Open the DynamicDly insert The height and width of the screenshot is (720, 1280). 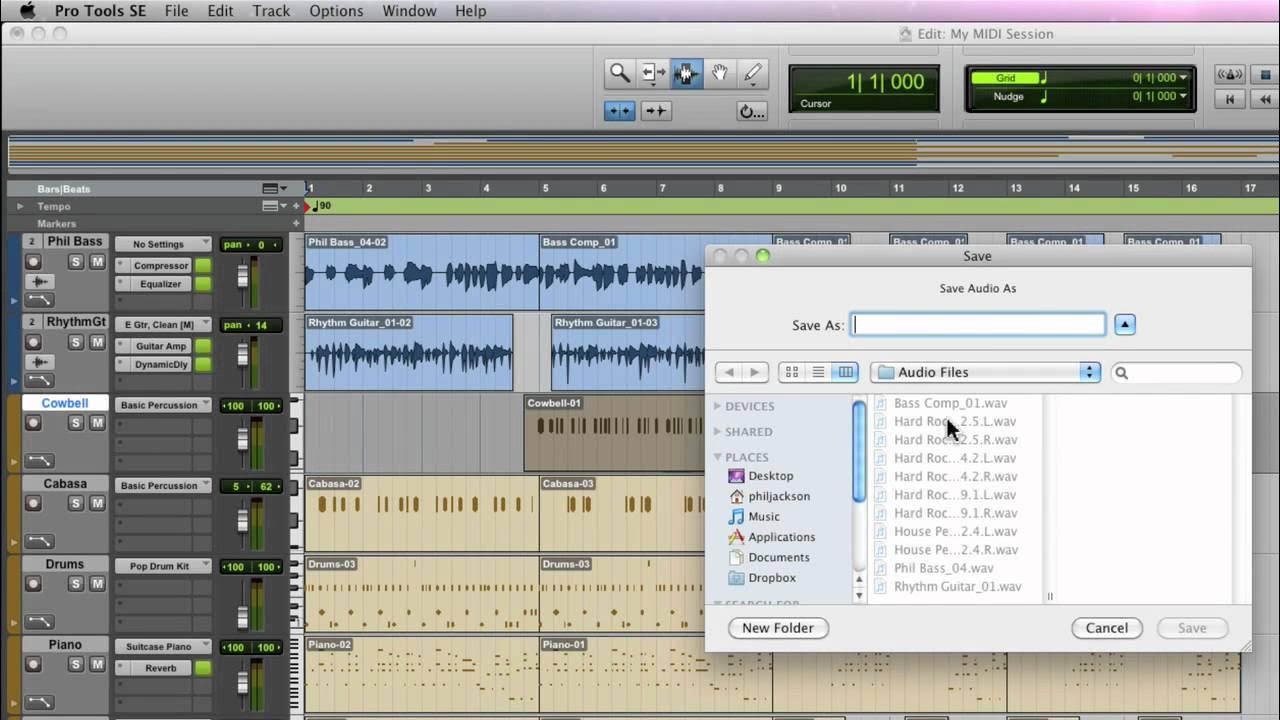point(161,365)
